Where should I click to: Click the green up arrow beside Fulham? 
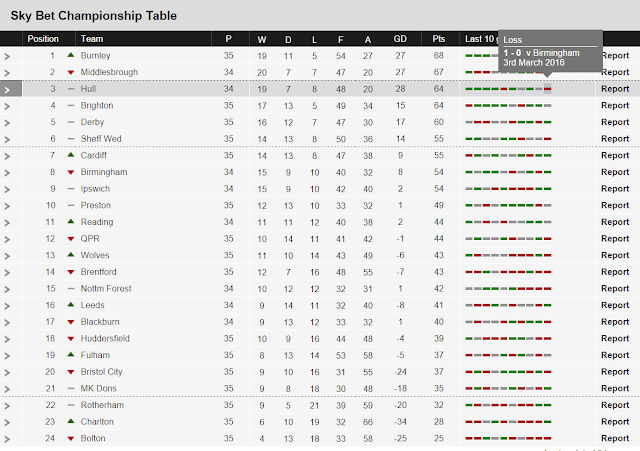tap(71, 355)
